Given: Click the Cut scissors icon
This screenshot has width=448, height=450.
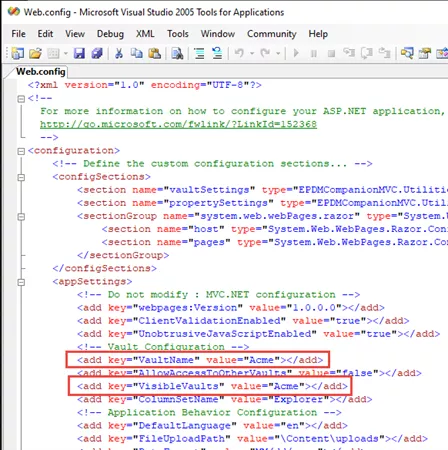Looking at the screenshot, I should [x=119, y=53].
